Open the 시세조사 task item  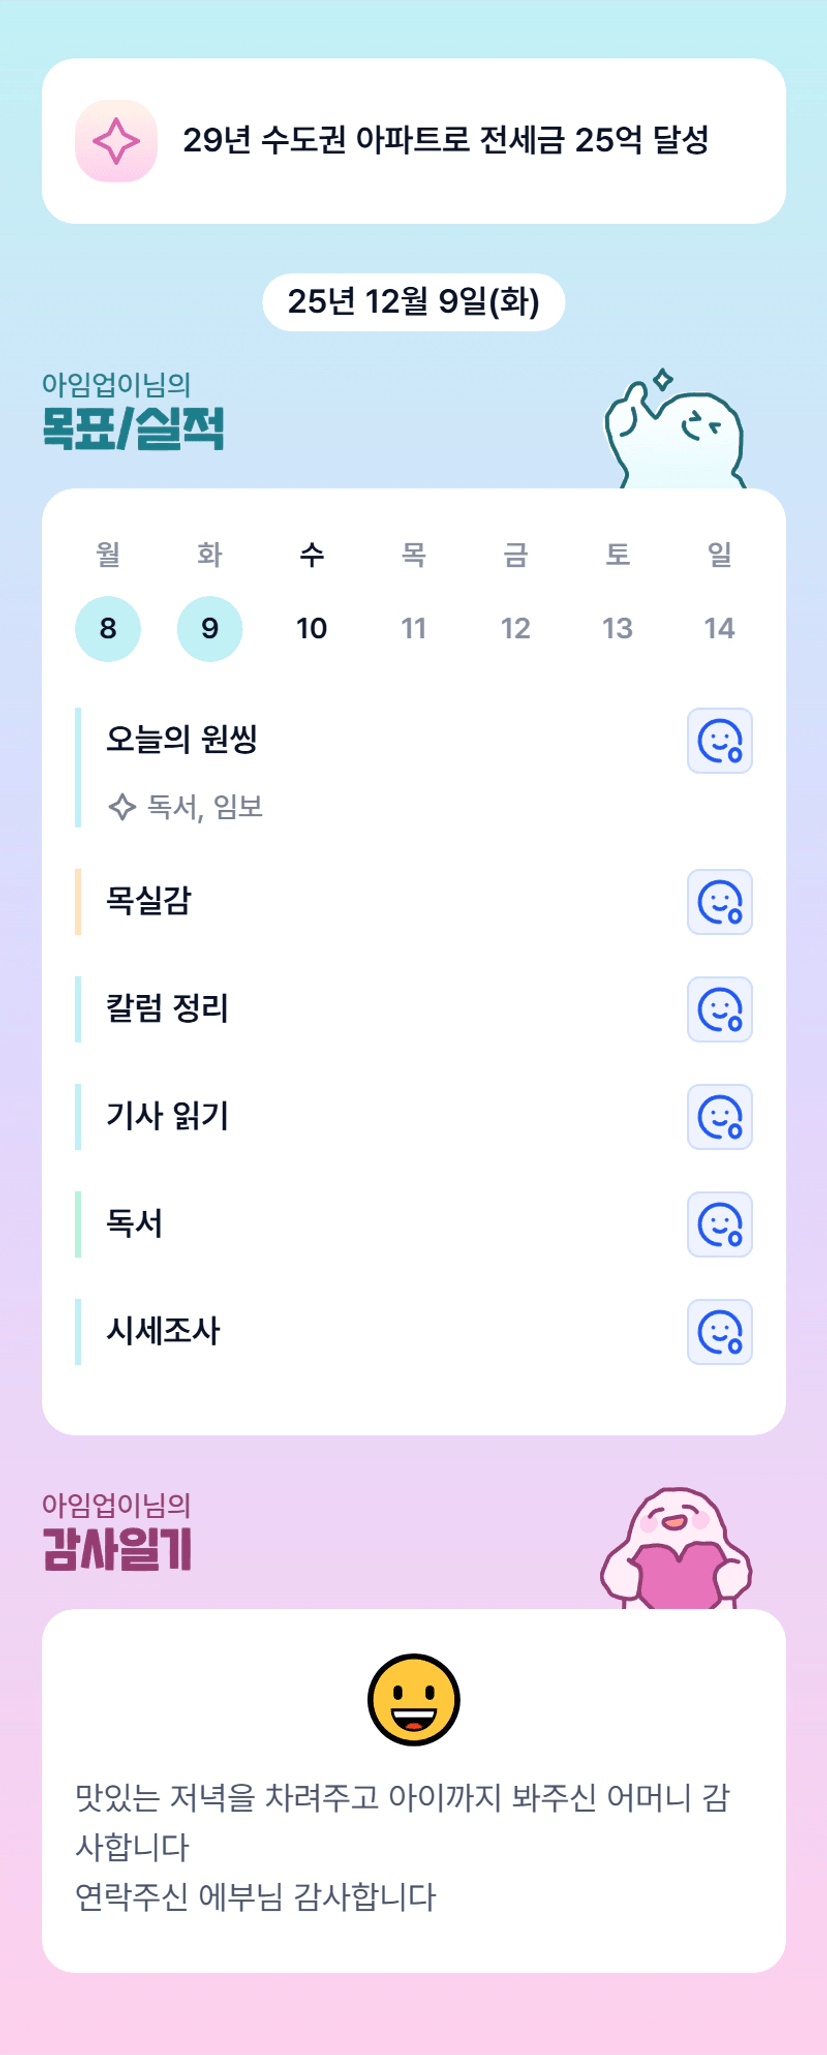point(163,1331)
